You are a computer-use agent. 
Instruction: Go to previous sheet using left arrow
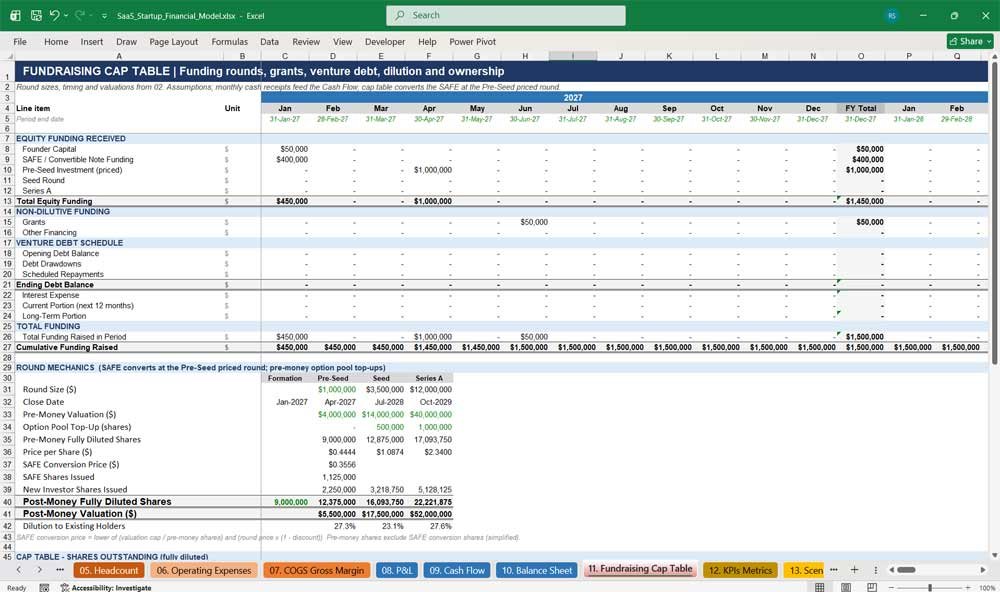[19, 570]
